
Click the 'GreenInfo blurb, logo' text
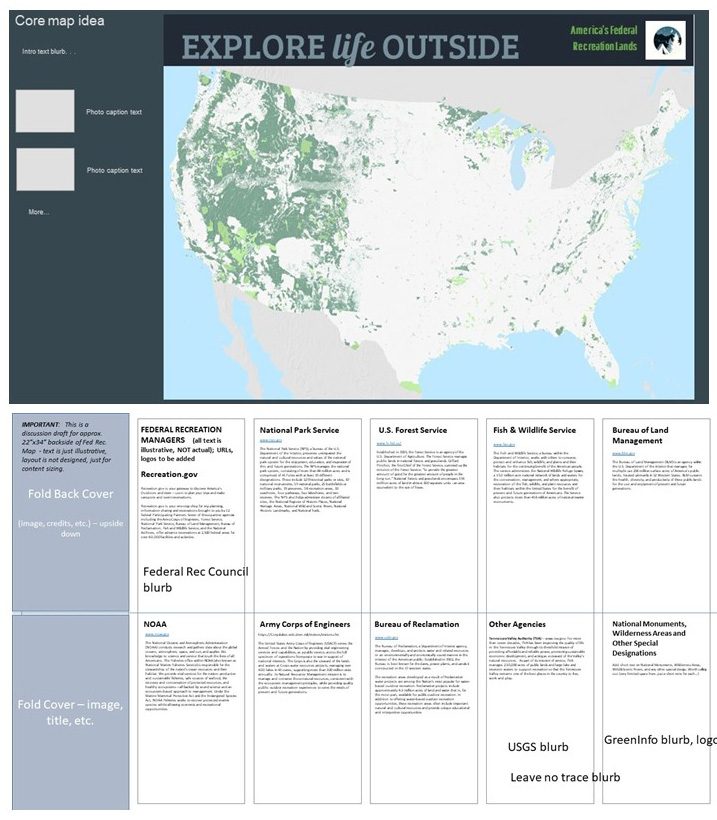click(x=660, y=740)
